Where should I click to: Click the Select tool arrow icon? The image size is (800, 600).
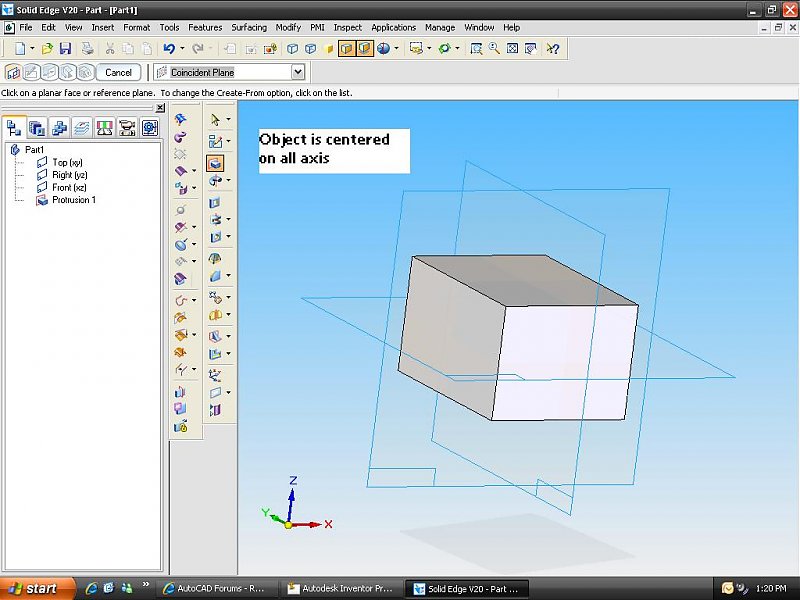click(x=214, y=119)
